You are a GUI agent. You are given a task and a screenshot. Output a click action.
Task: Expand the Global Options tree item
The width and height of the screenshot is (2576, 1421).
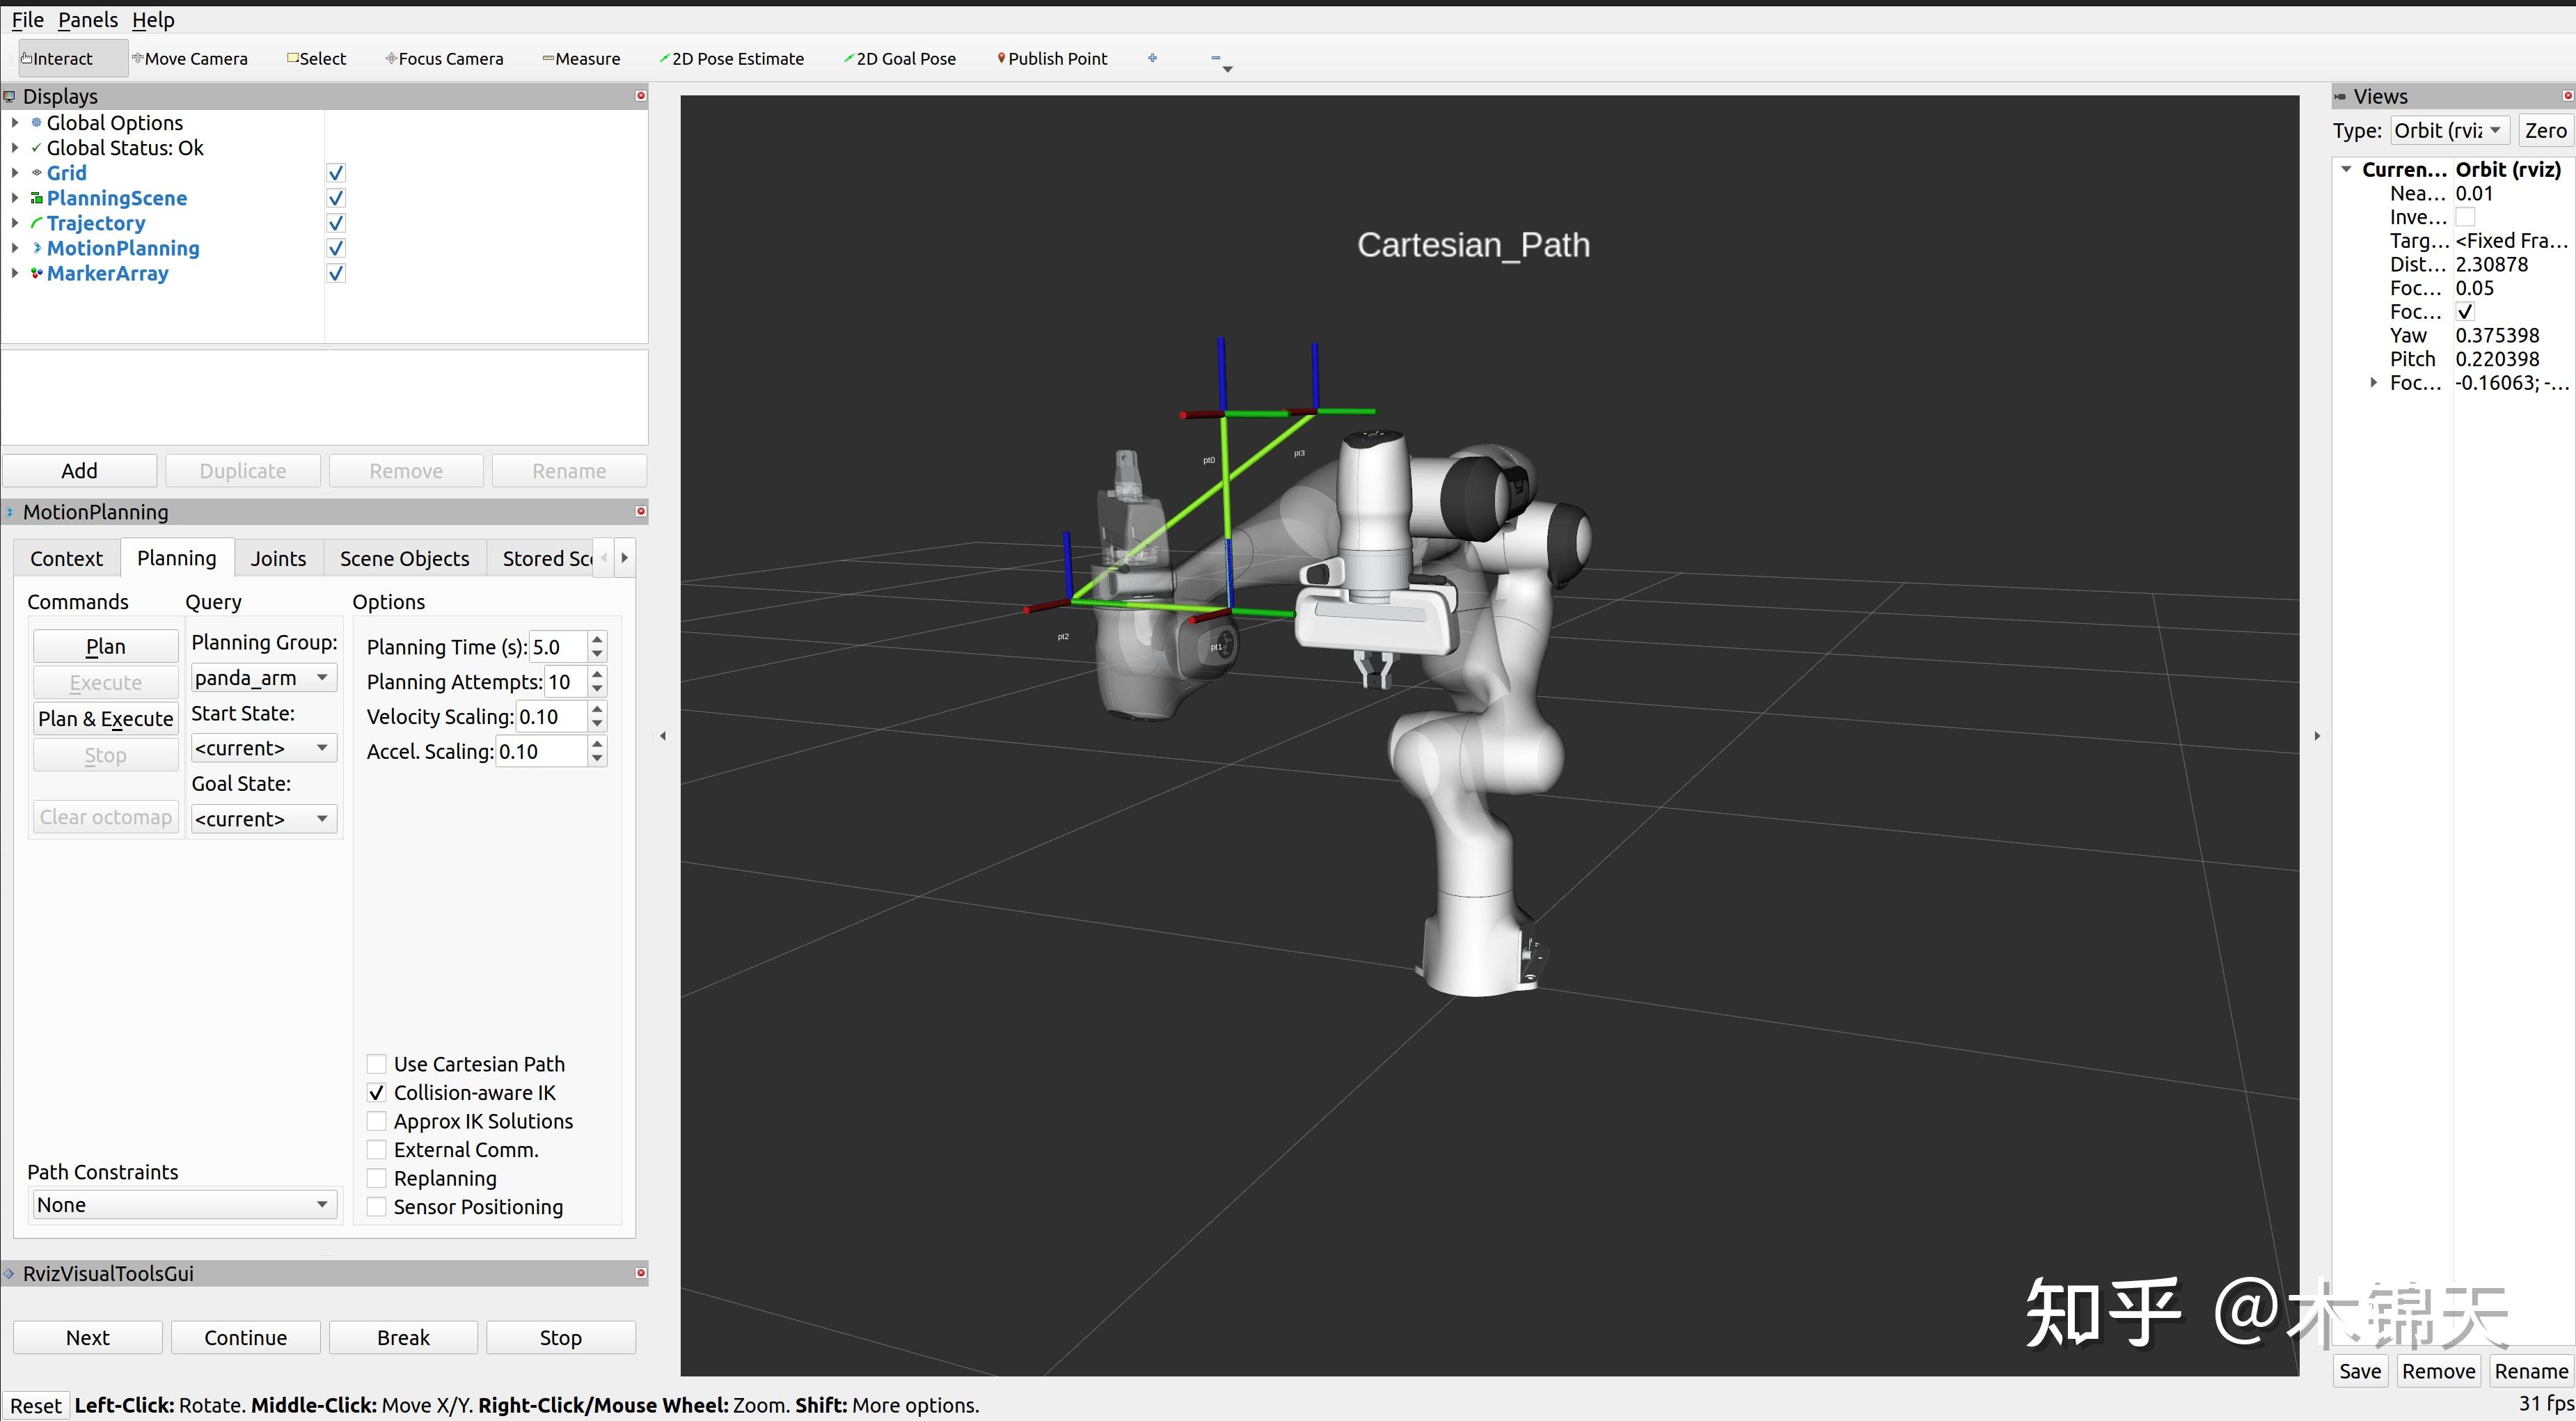(x=15, y=123)
